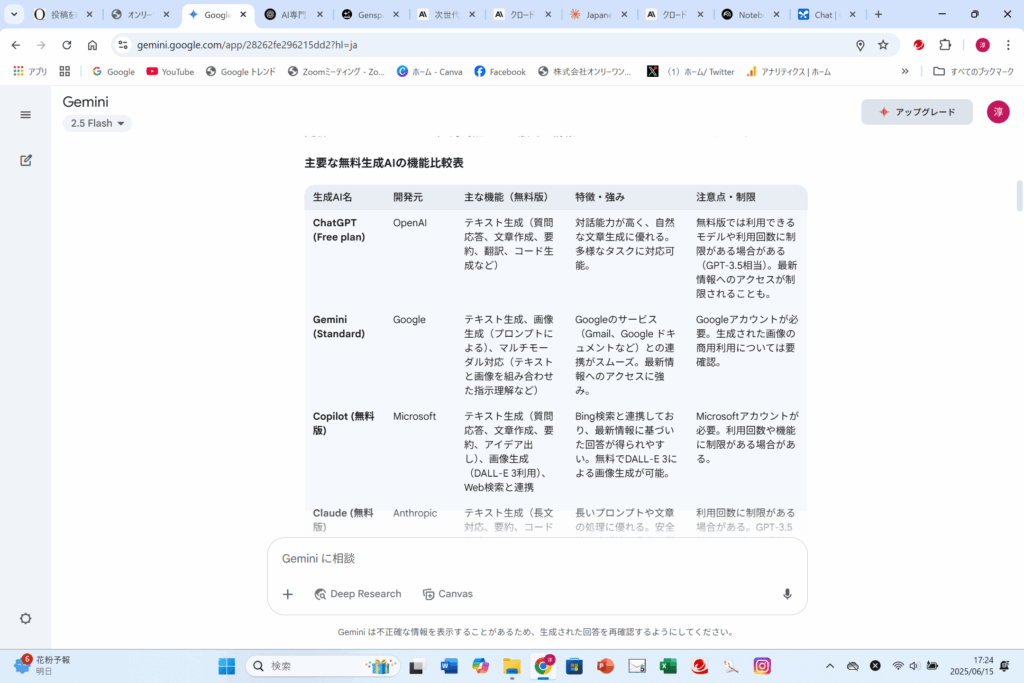Click the address bar URL

pos(247,45)
